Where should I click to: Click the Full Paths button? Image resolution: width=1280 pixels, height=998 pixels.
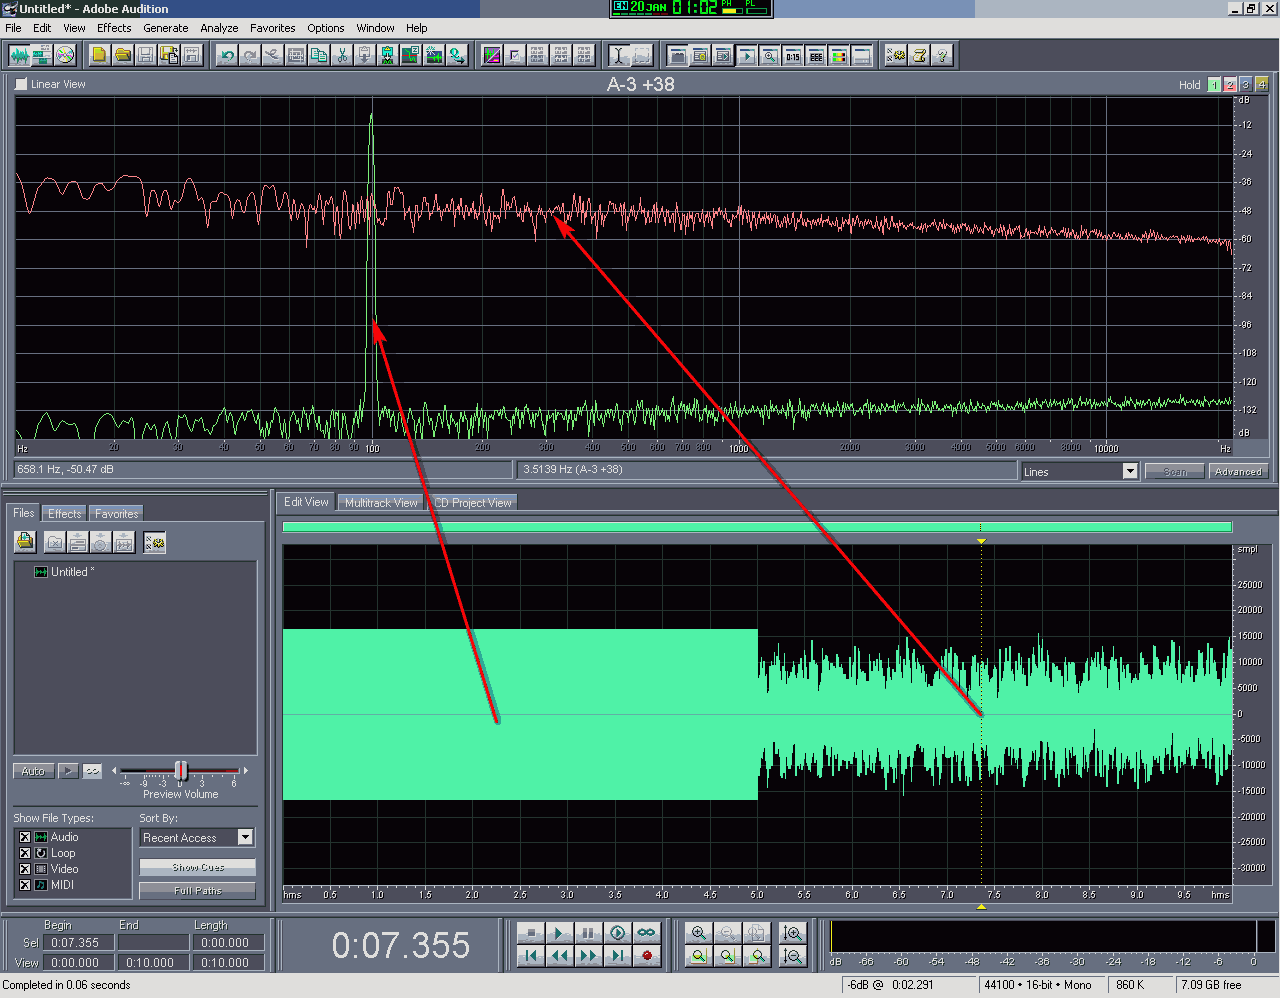pyautogui.click(x=197, y=890)
